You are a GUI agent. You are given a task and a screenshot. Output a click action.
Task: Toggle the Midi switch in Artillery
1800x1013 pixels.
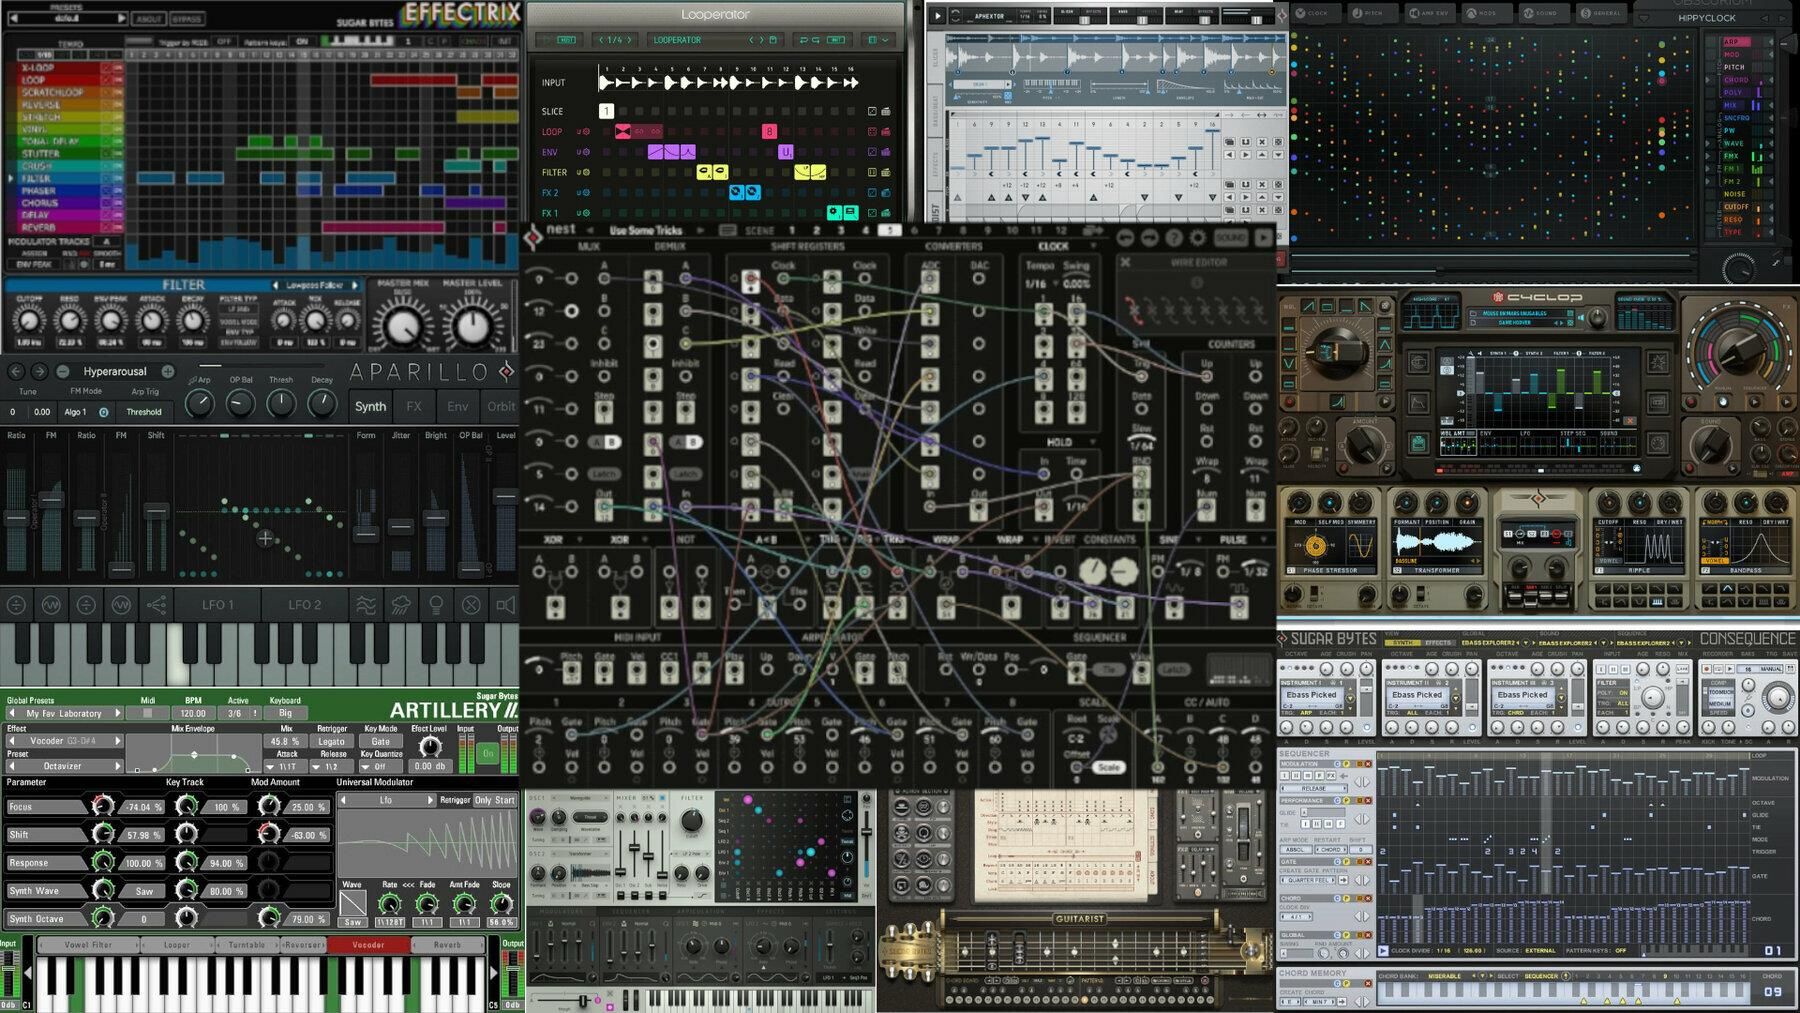148,713
